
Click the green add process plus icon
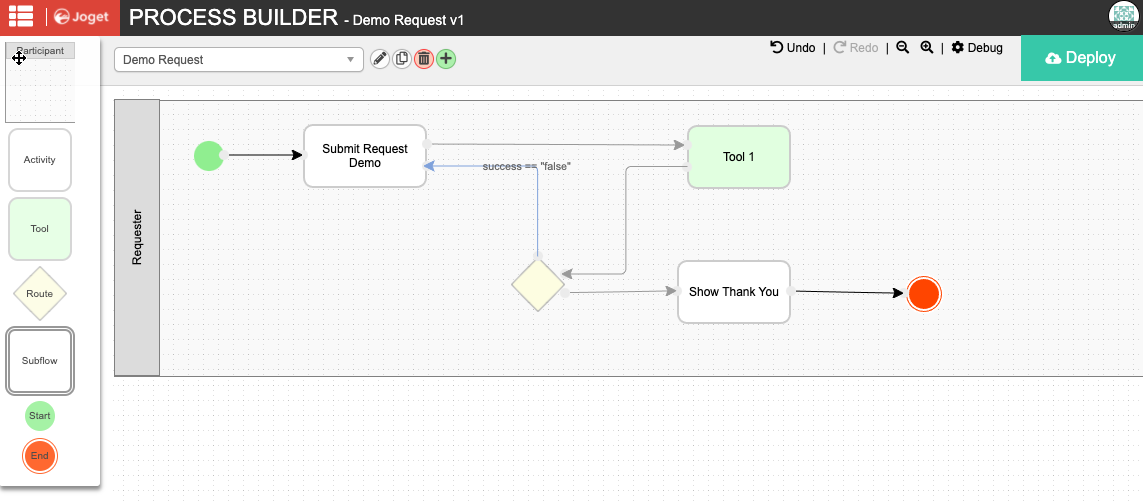[446, 59]
